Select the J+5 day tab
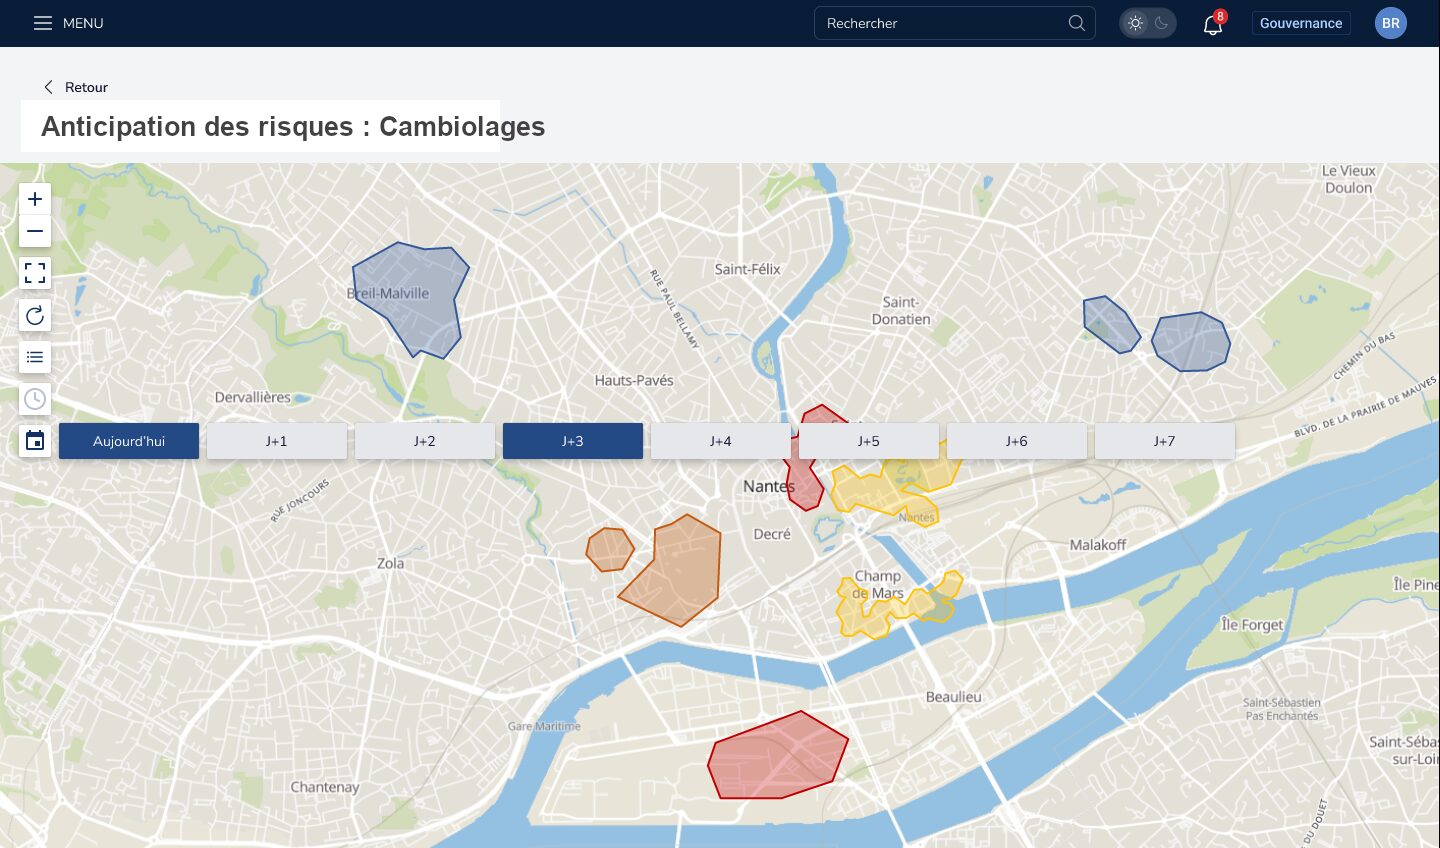 tap(869, 441)
